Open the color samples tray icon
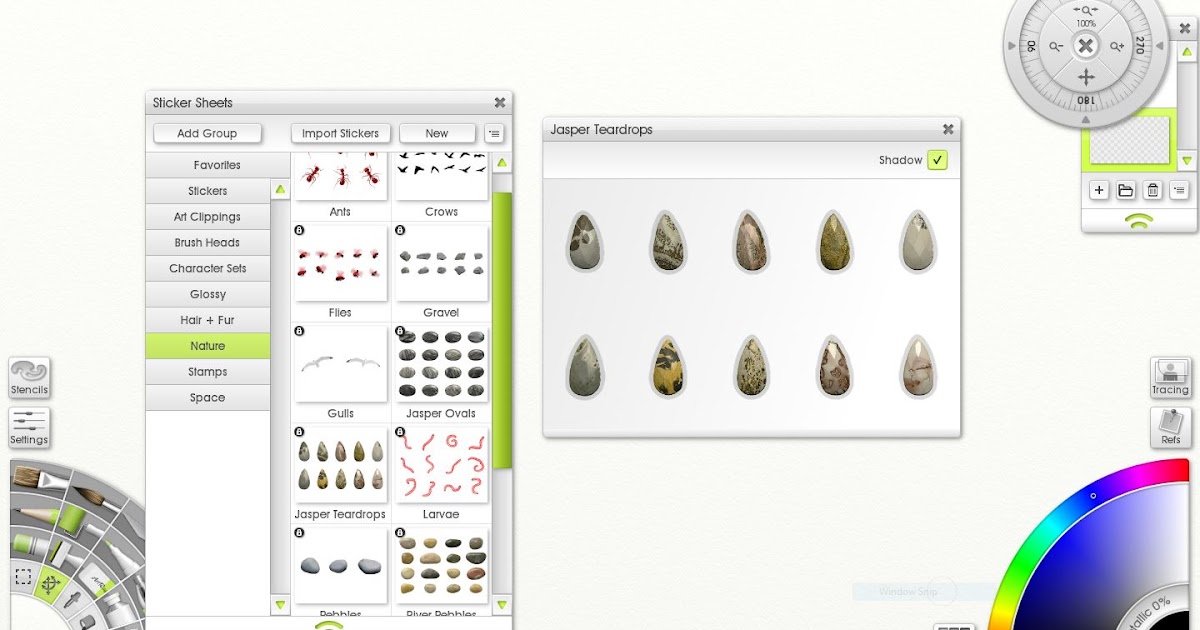The height and width of the screenshot is (630, 1200). (953, 627)
